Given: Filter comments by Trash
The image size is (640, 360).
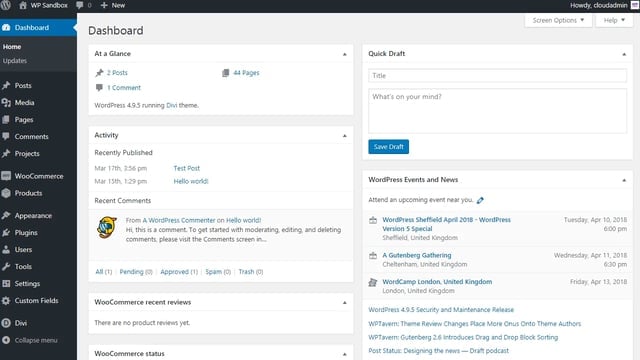Looking at the screenshot, I should click(x=251, y=272).
